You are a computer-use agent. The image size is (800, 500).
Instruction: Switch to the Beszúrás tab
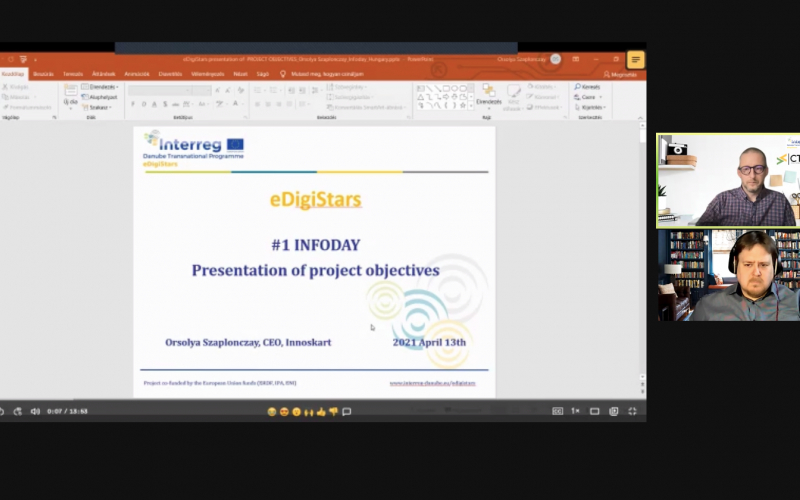pyautogui.click(x=43, y=74)
